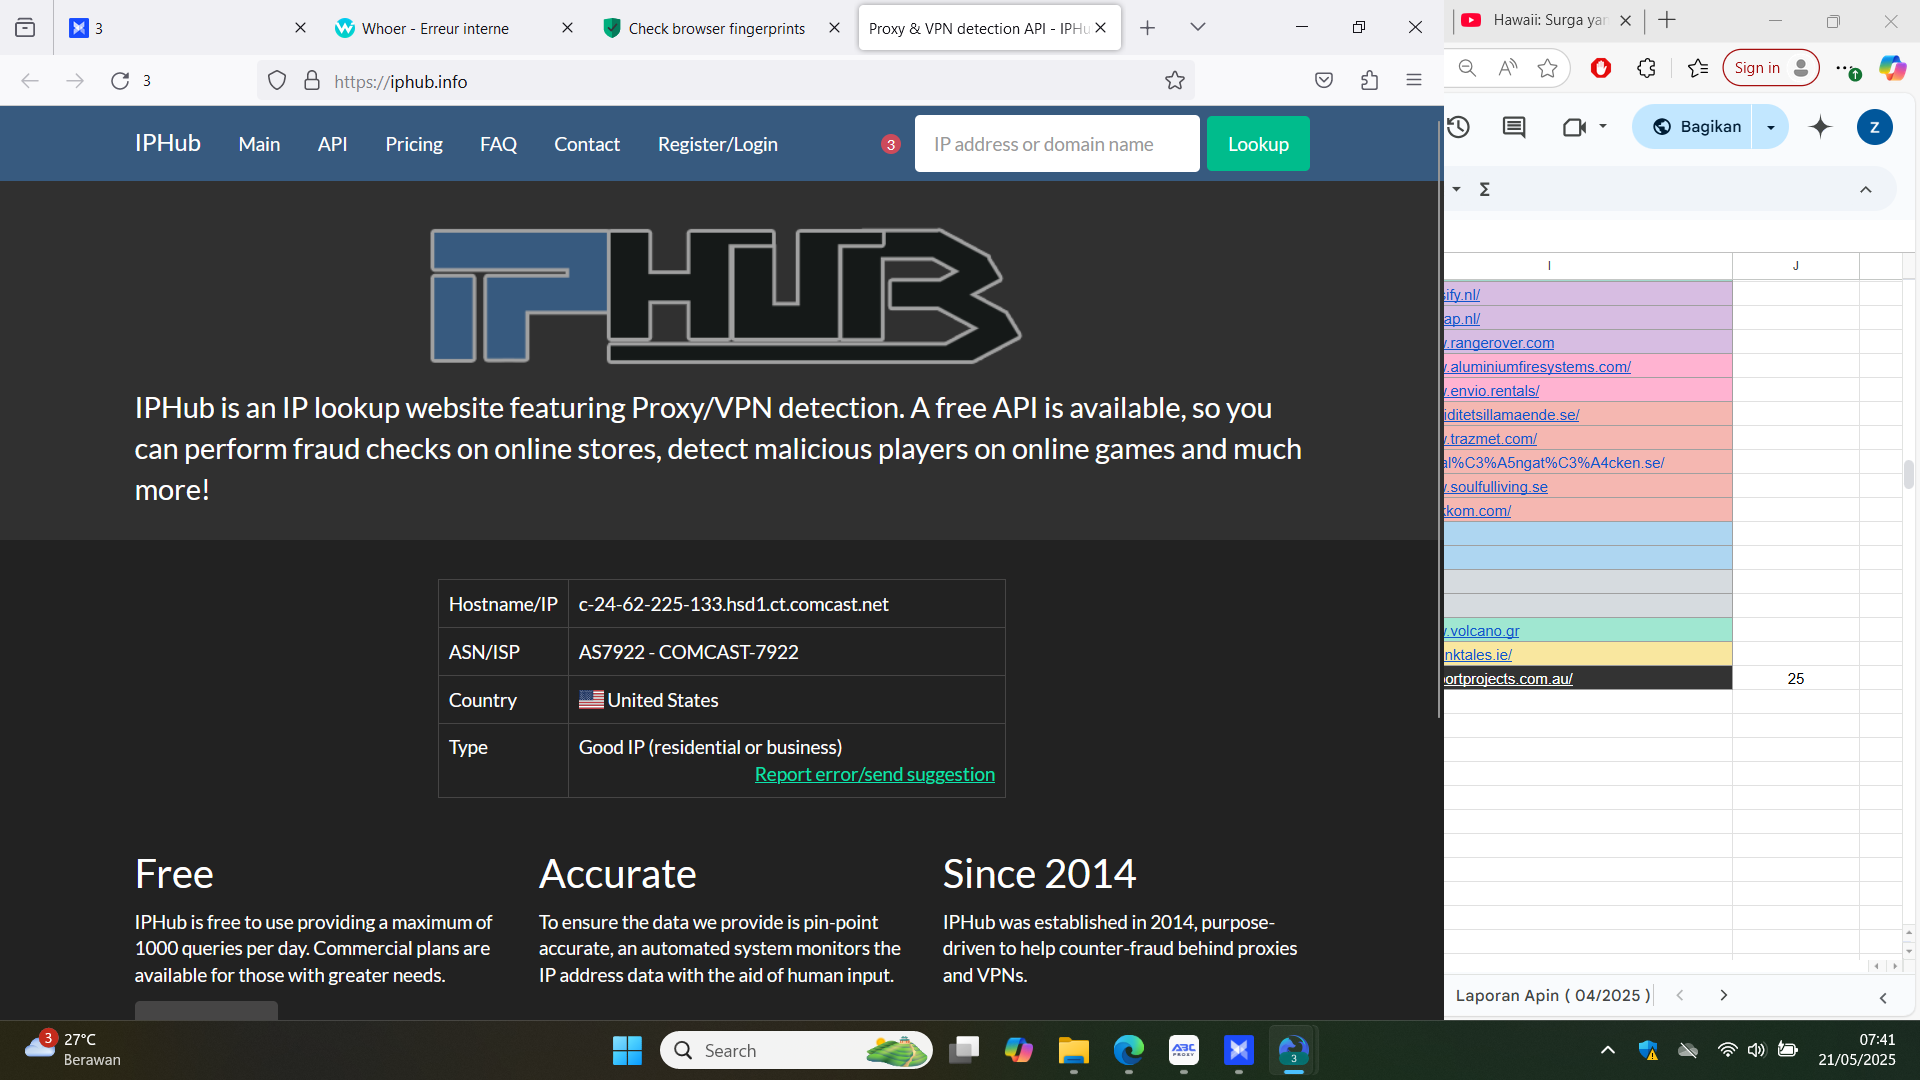
Task: Focus the IP address or domain name field
Action: [1057, 144]
